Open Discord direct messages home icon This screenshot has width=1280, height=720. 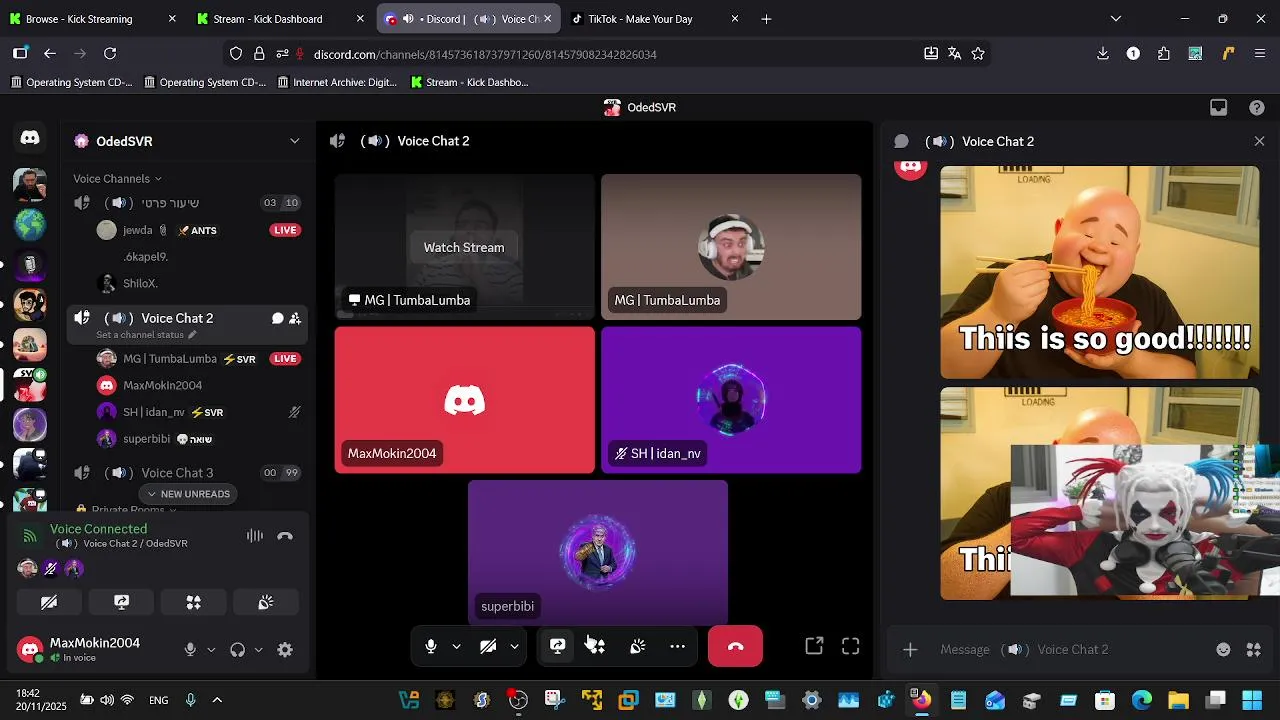coord(30,138)
